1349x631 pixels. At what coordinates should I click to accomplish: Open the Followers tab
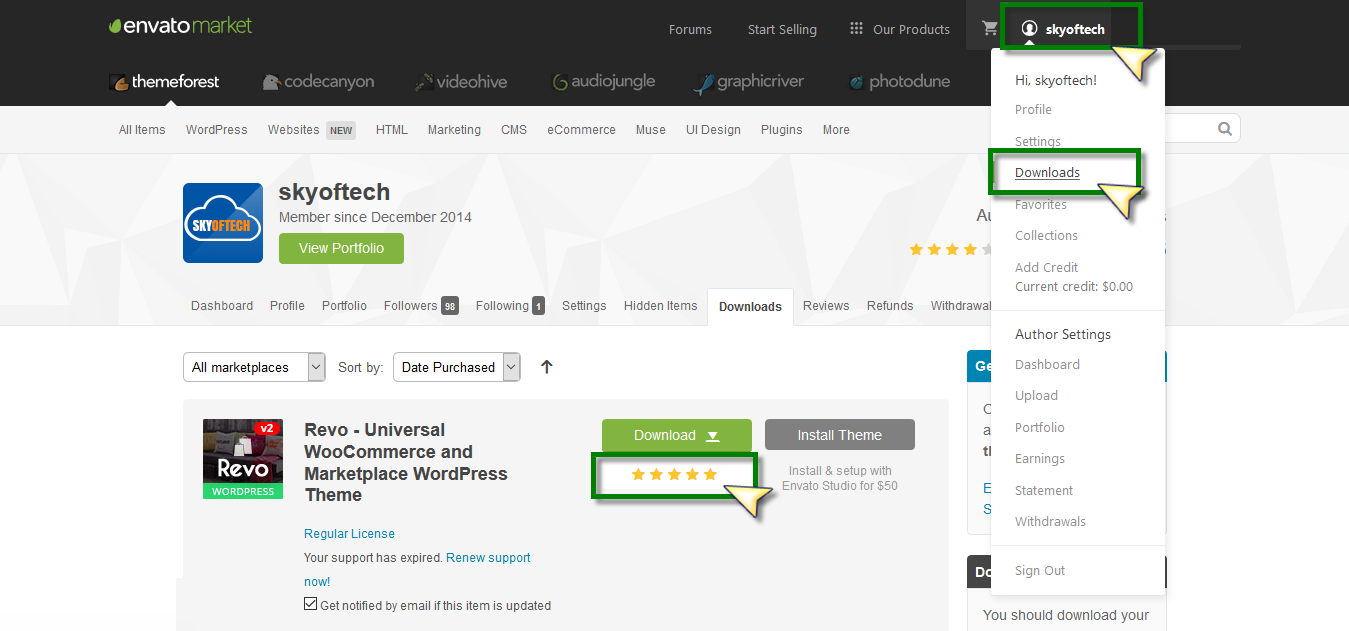(x=421, y=306)
